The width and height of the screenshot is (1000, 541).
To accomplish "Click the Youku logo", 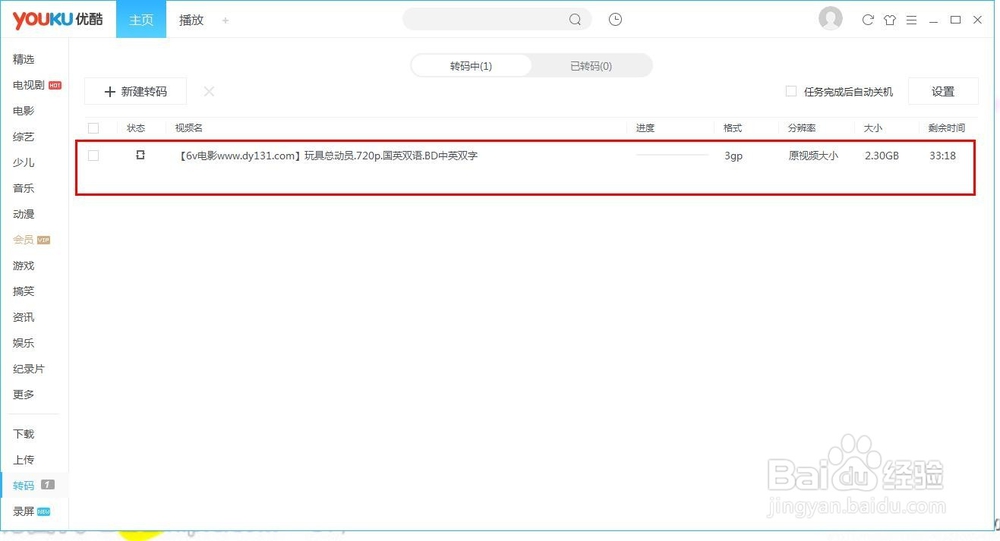I will click(x=57, y=19).
